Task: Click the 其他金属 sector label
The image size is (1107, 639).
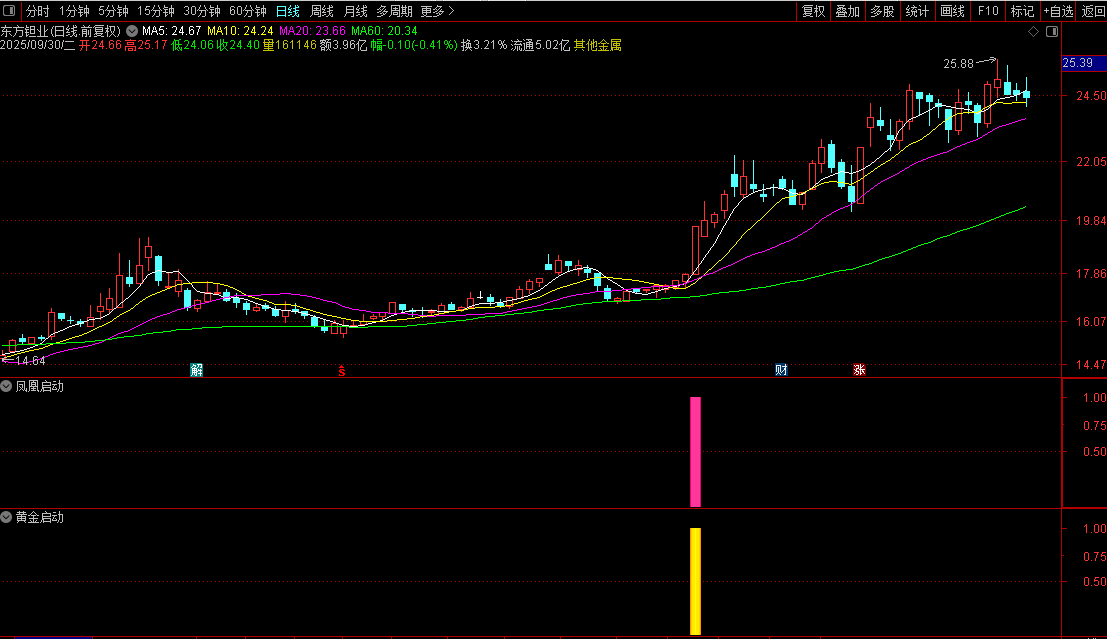Action: click(597, 45)
